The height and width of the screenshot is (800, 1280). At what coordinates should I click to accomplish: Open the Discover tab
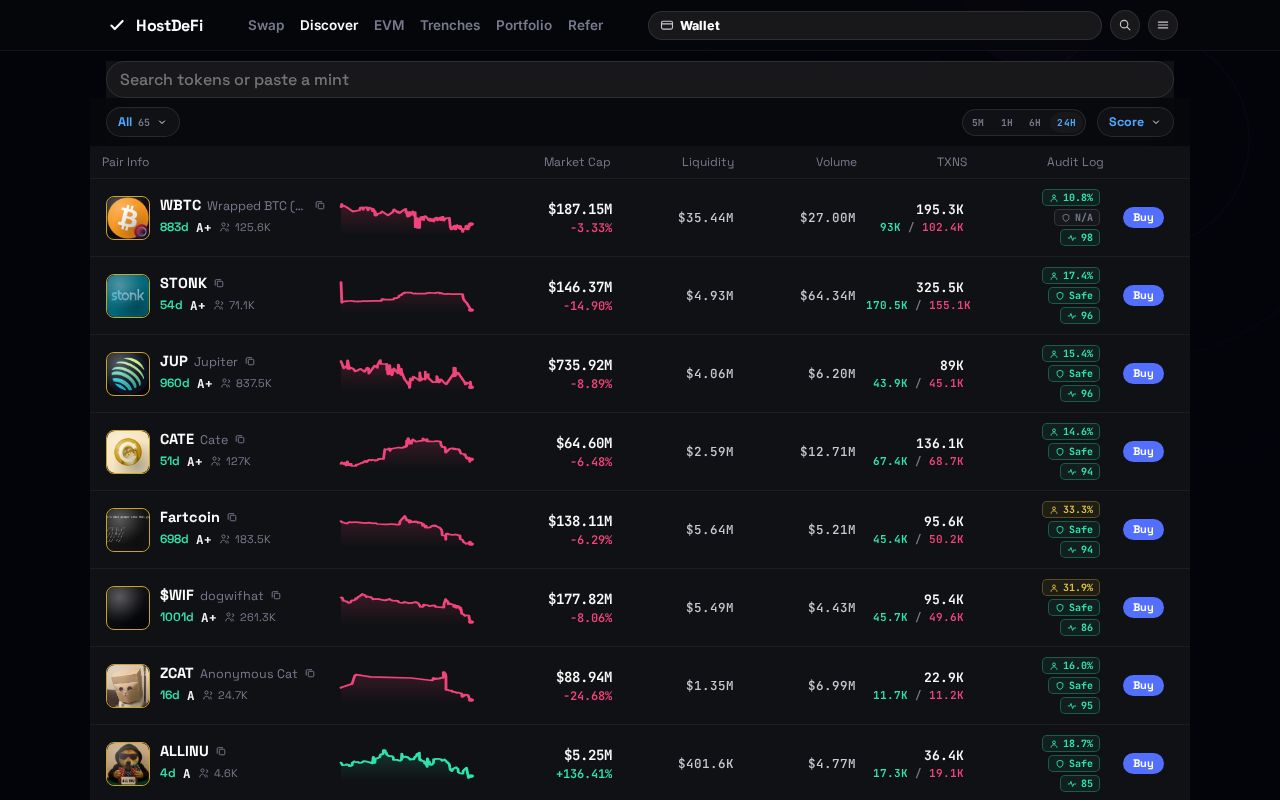click(x=329, y=25)
